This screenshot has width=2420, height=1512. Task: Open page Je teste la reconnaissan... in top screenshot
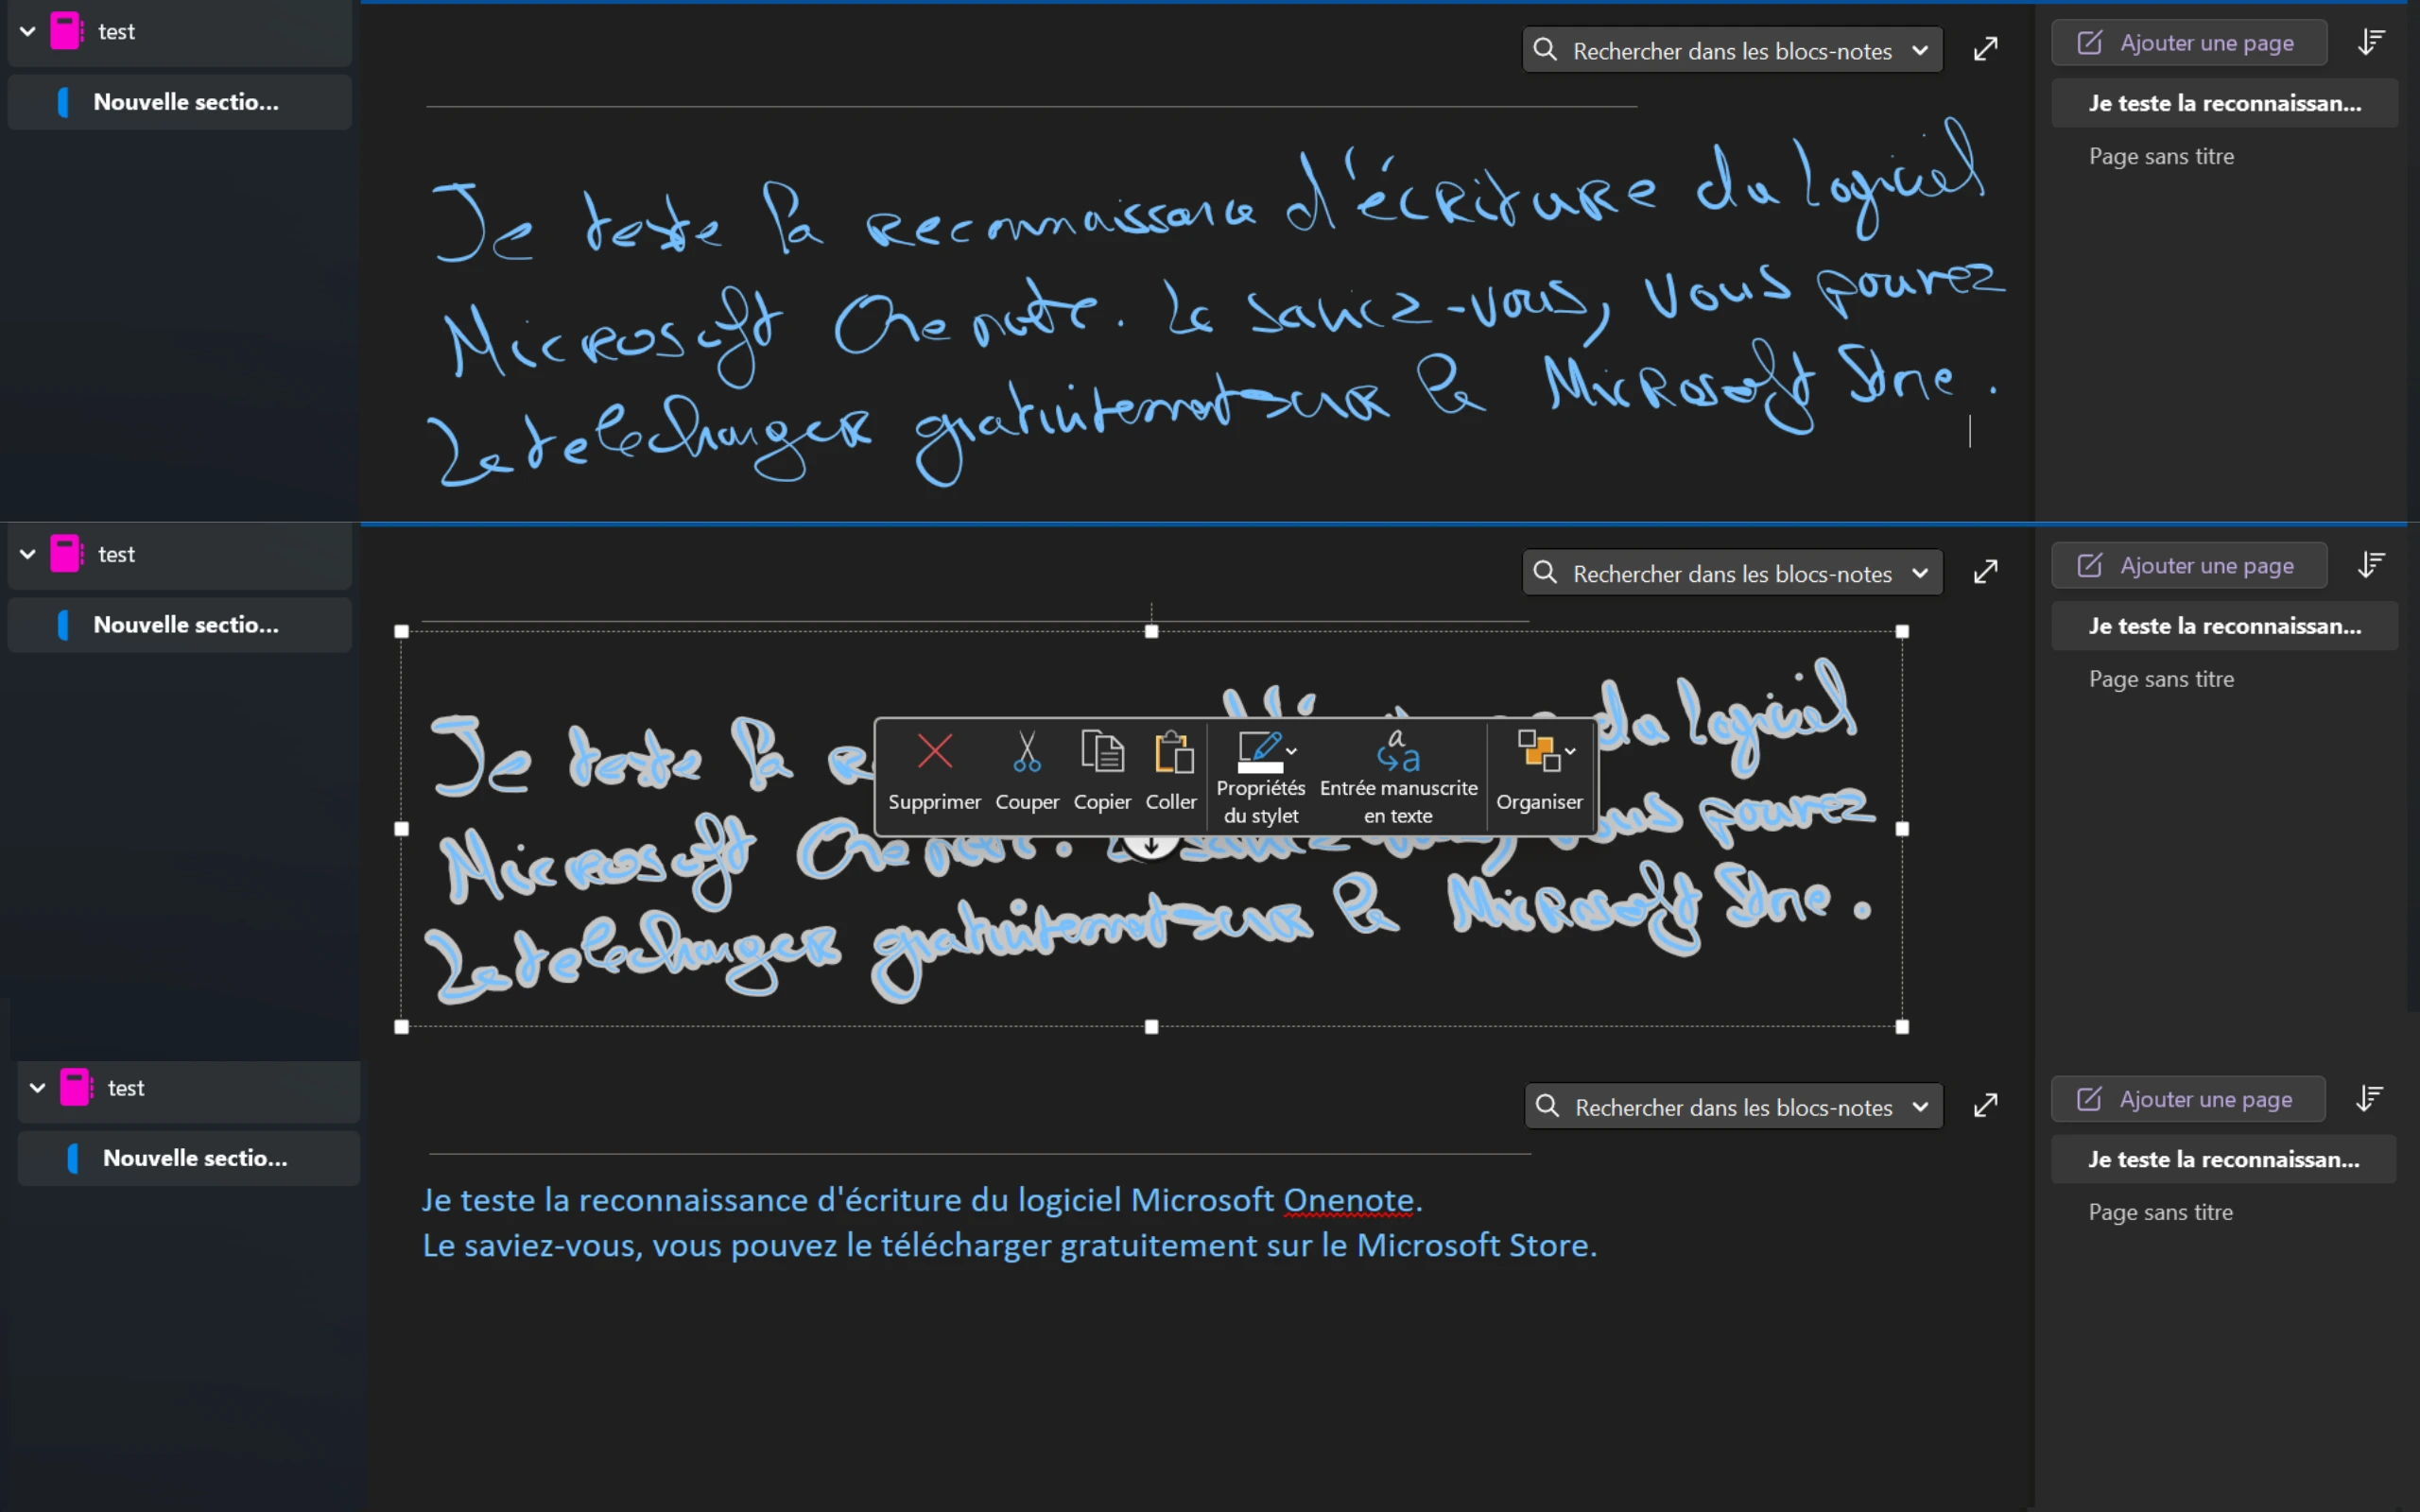pos(2224,103)
